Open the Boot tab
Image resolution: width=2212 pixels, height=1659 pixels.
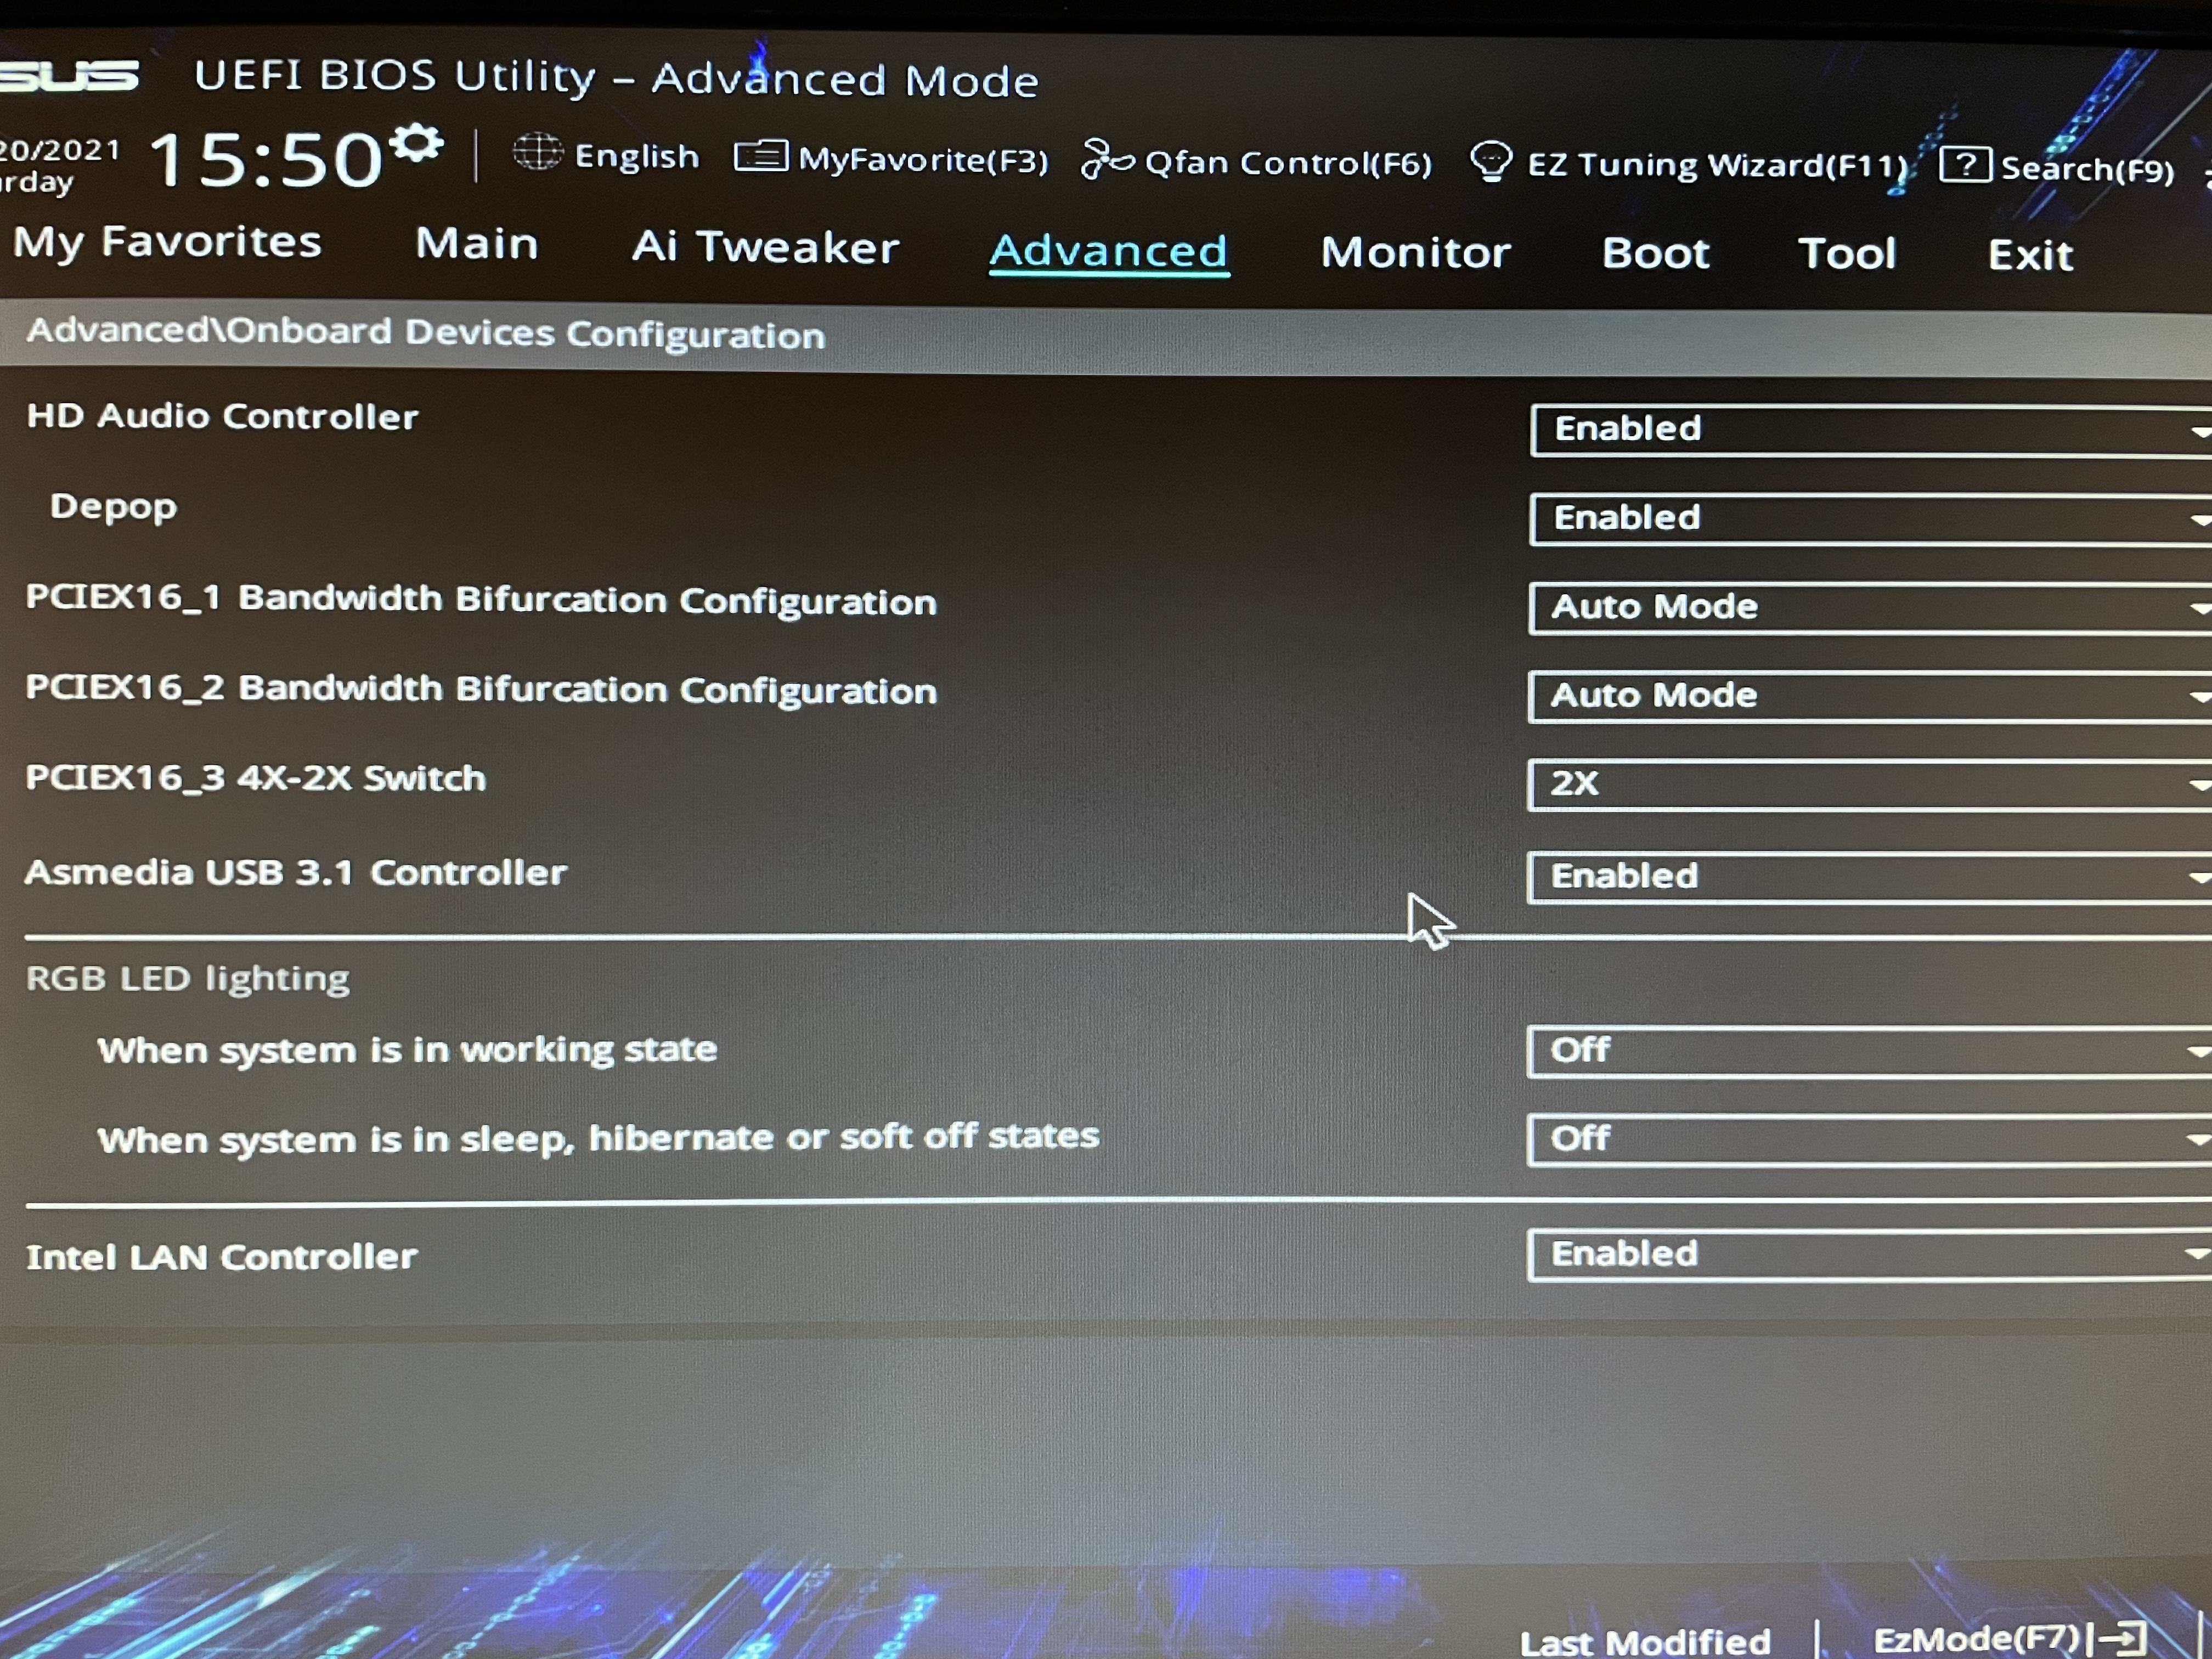click(x=1656, y=253)
